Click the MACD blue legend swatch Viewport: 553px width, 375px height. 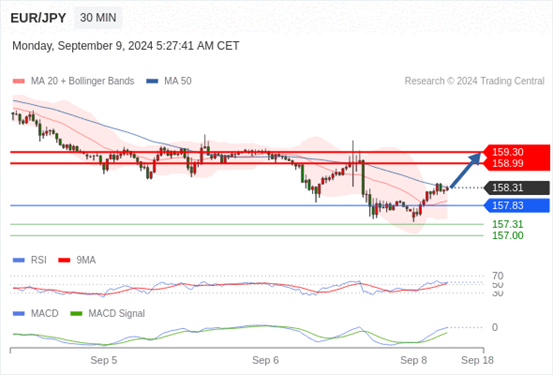[x=19, y=314]
